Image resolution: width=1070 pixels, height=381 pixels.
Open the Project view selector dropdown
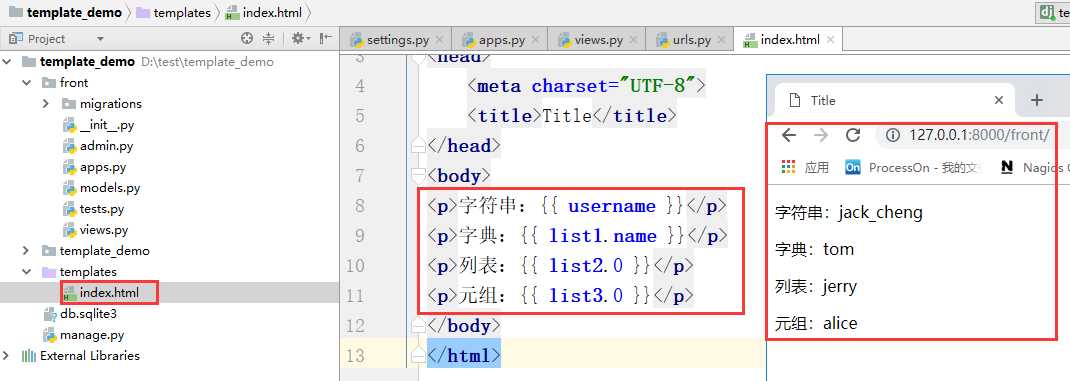(100, 40)
